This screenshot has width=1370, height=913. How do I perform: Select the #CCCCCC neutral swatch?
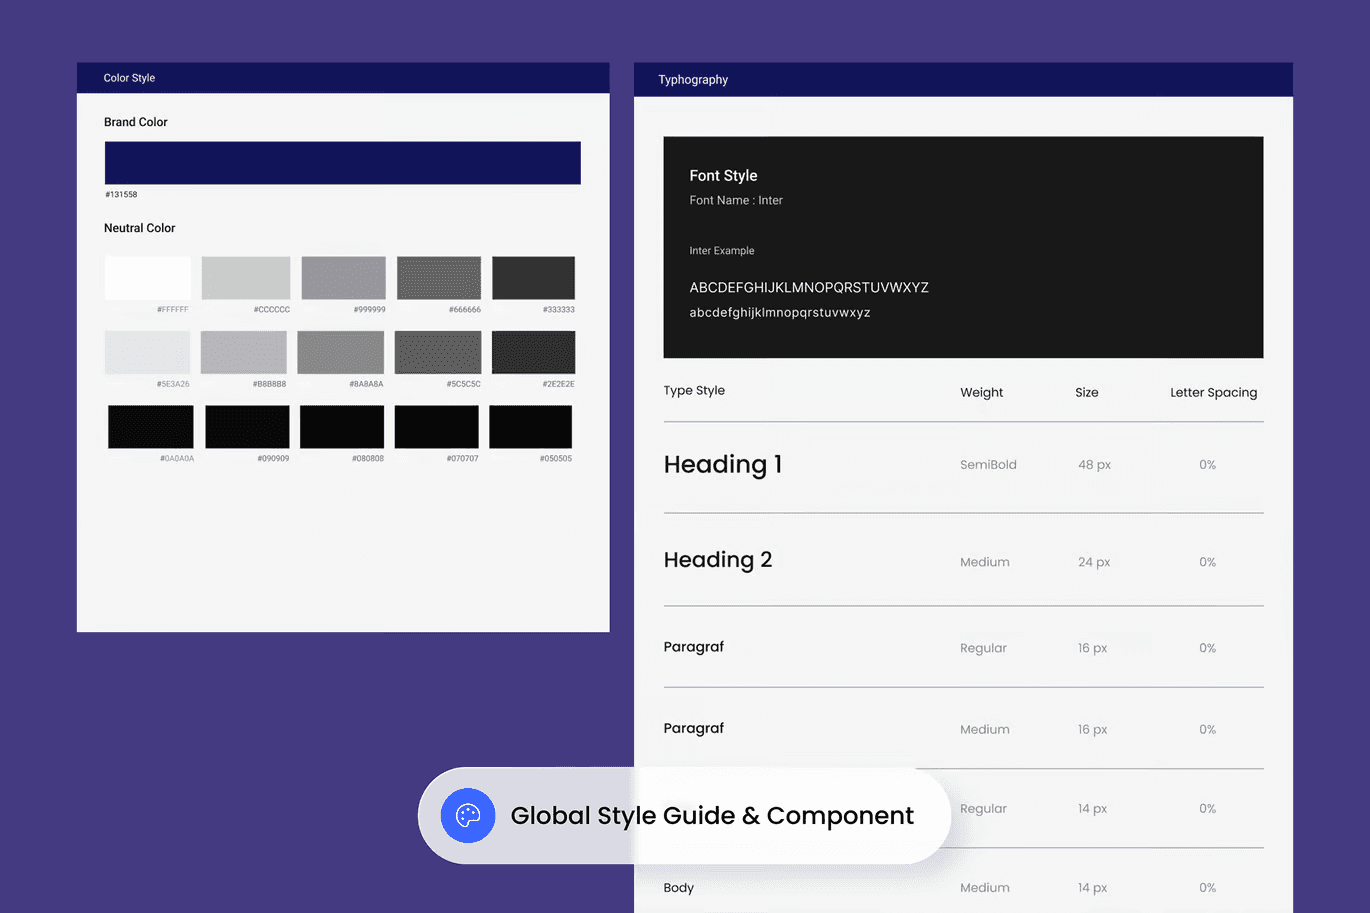(246, 278)
